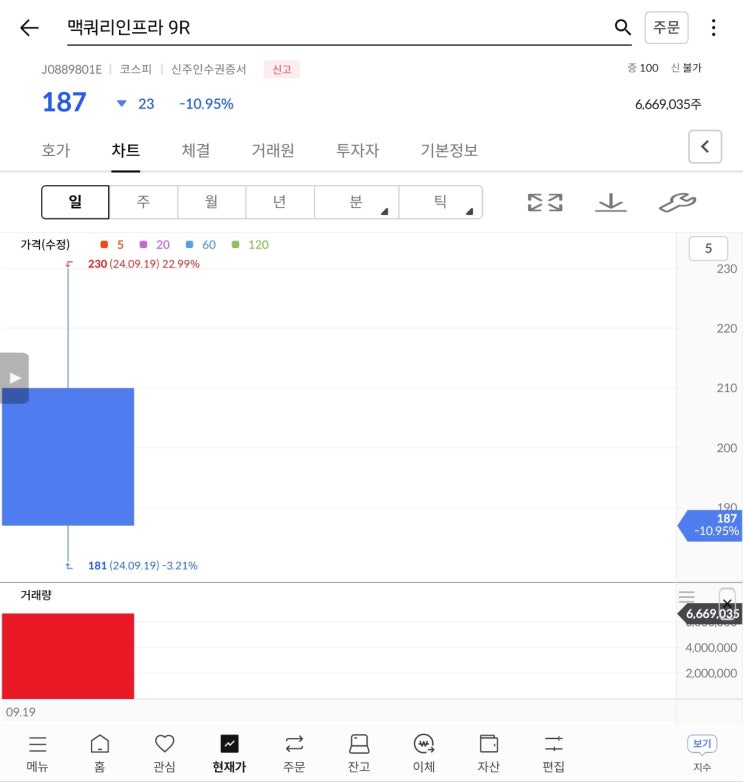Click the 09.19 date label on axis
Screen dimensions: 743x782
tap(20, 712)
